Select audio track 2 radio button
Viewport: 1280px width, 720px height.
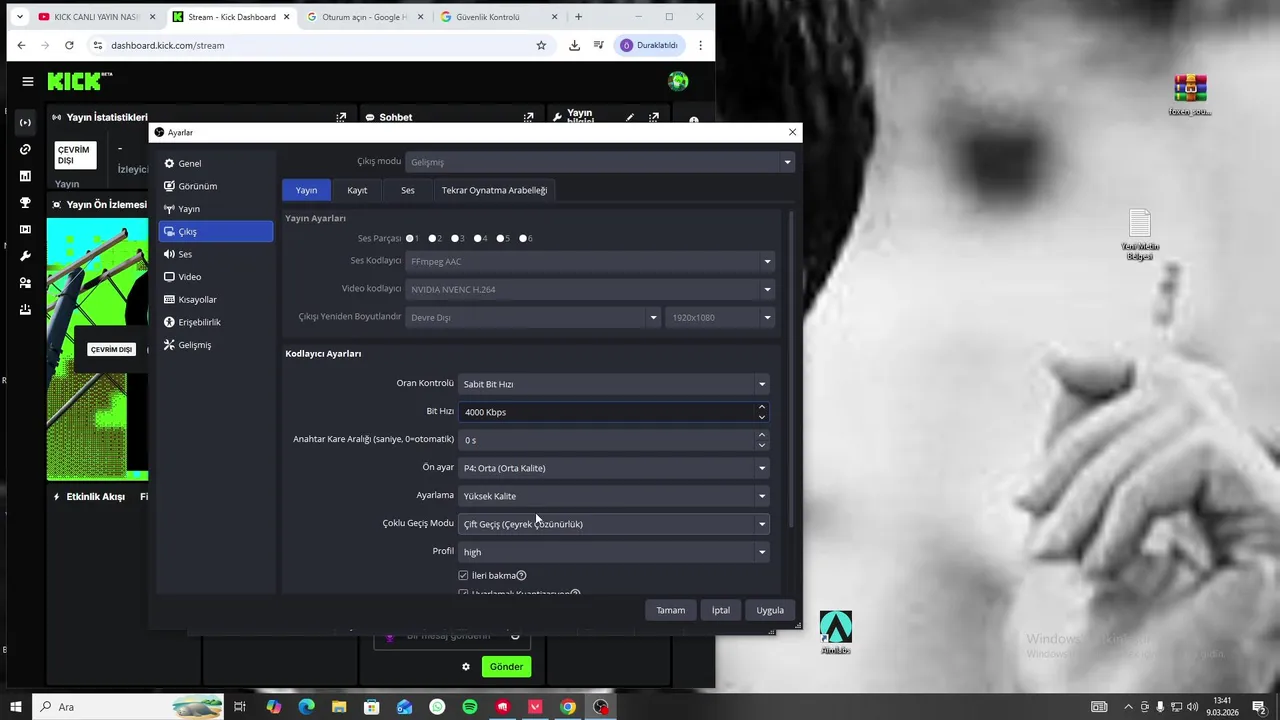[434, 238]
